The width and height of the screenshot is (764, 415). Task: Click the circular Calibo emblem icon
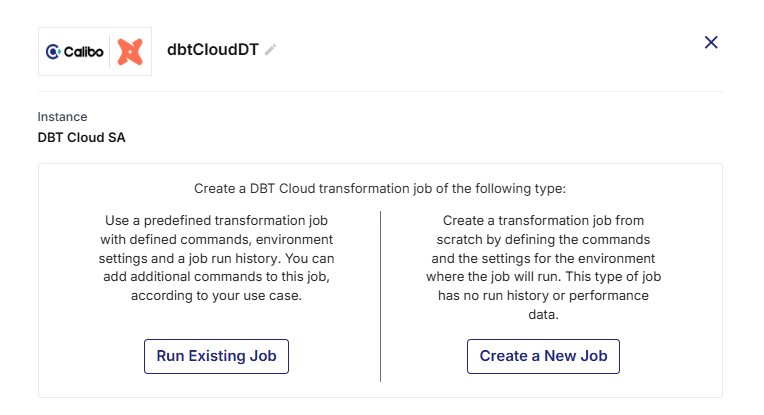click(x=53, y=51)
